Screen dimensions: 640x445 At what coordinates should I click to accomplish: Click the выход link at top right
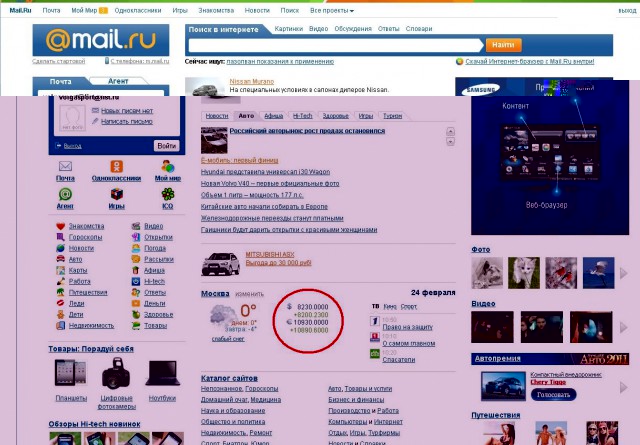pos(627,11)
